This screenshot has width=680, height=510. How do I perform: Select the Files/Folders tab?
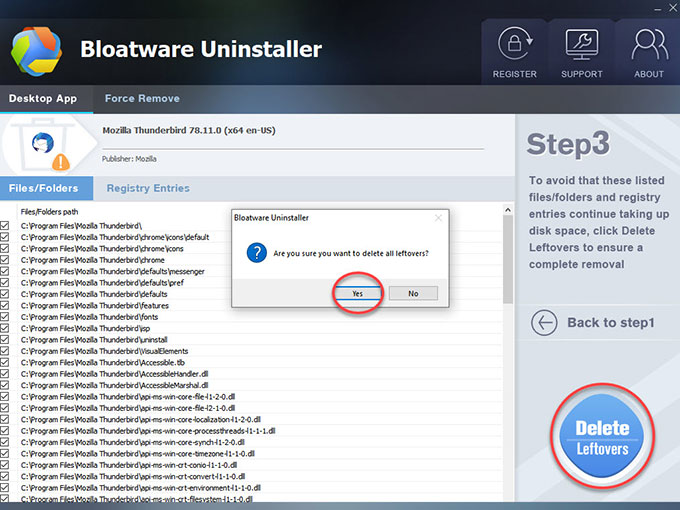point(46,188)
